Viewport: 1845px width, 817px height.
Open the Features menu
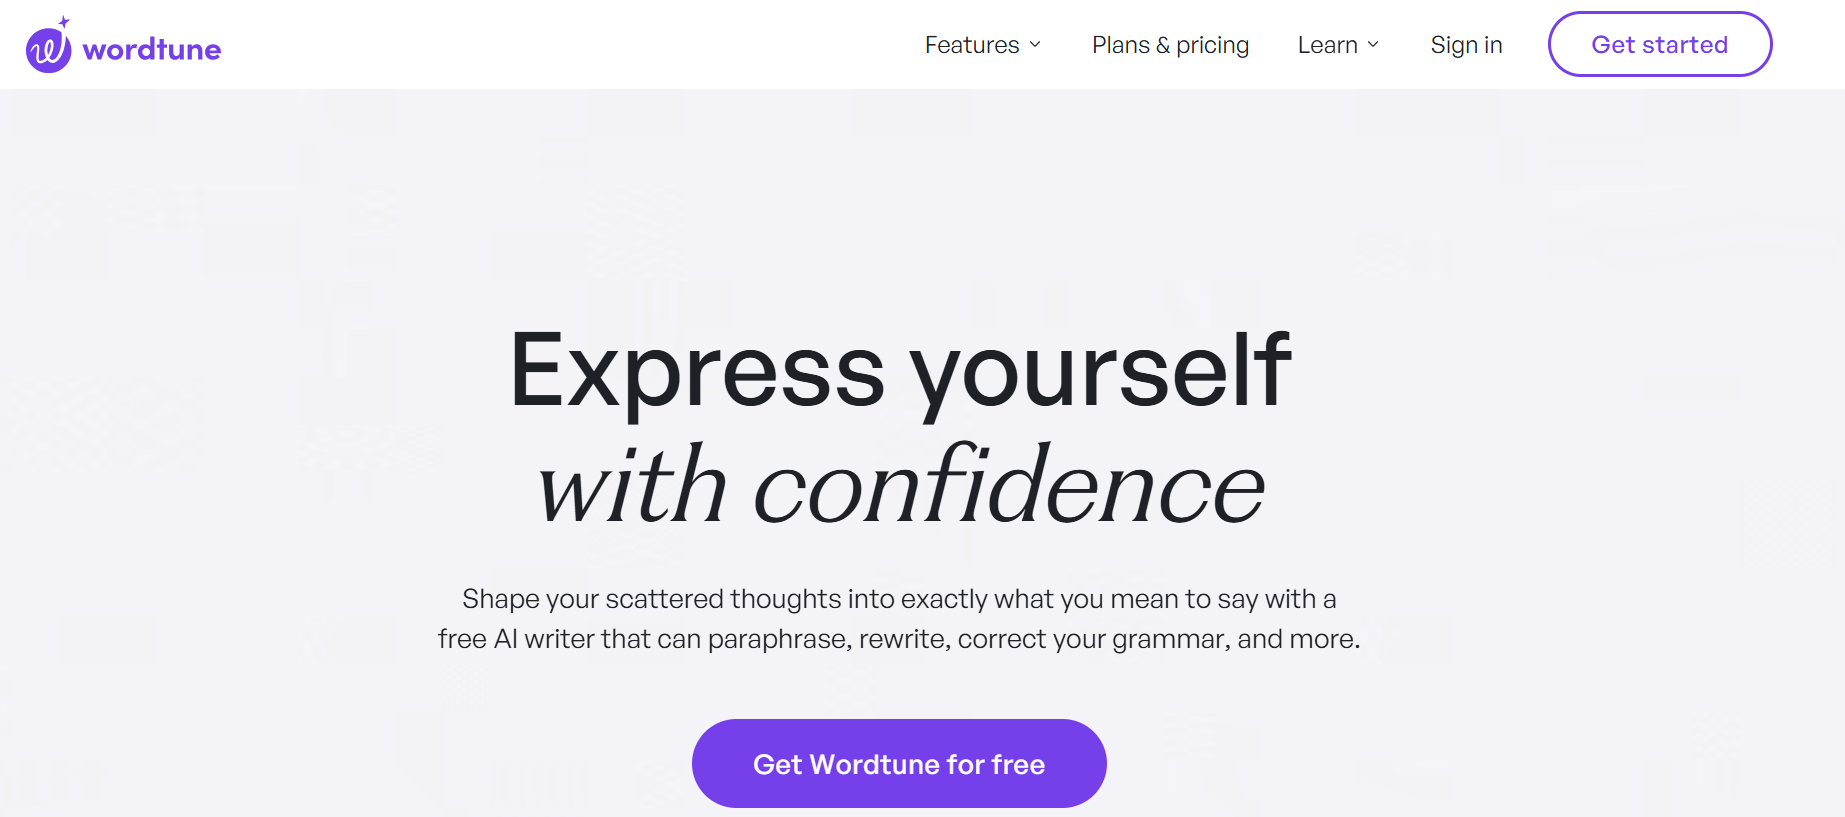tap(971, 45)
